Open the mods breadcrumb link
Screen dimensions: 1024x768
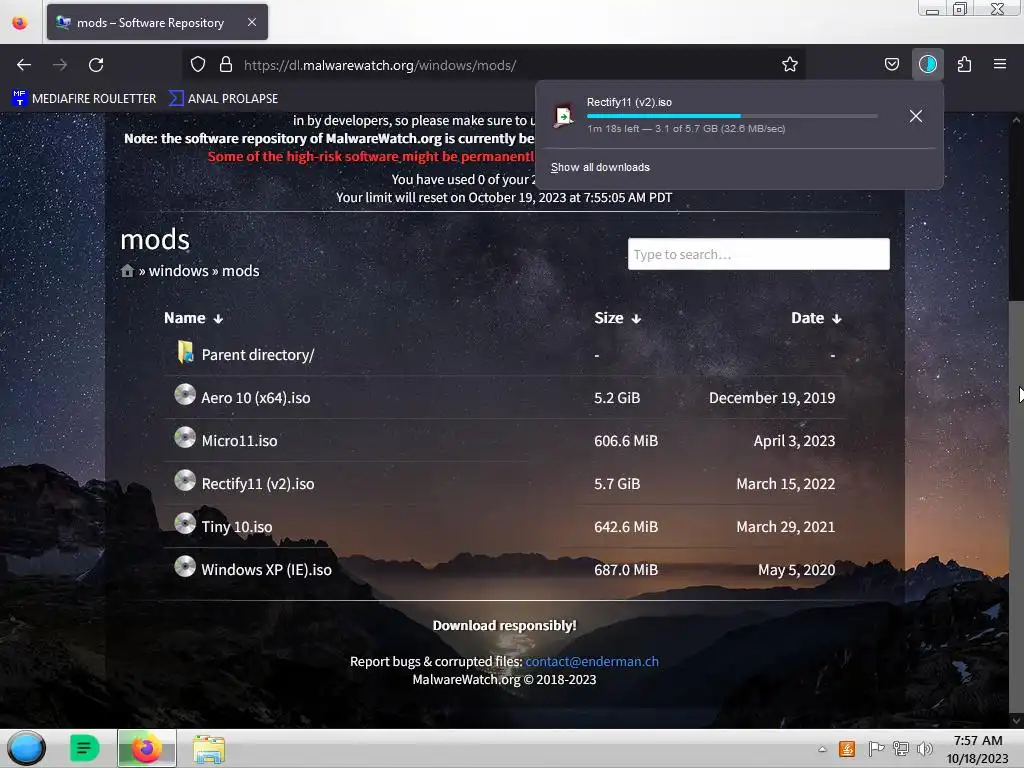pos(240,271)
